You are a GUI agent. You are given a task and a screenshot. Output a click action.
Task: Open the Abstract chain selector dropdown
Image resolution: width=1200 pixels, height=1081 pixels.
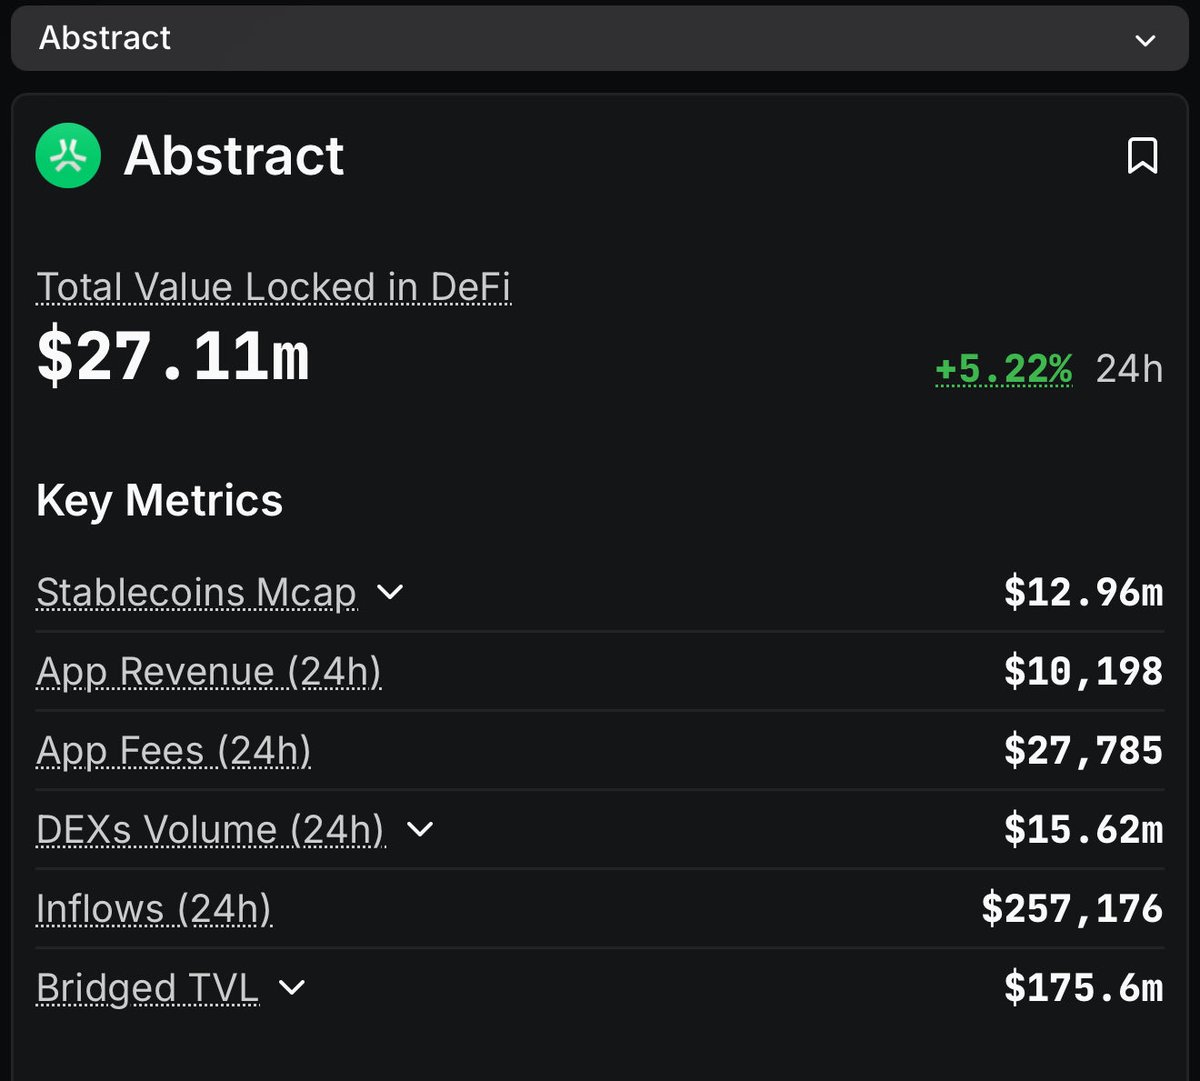point(599,38)
